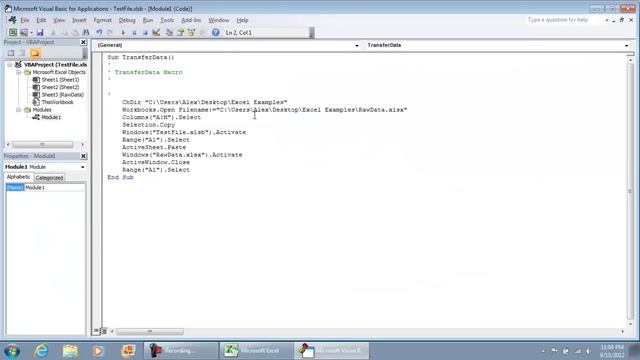The width and height of the screenshot is (640, 360).
Task: Open the Object Browser toolbar icon
Action: (191, 32)
